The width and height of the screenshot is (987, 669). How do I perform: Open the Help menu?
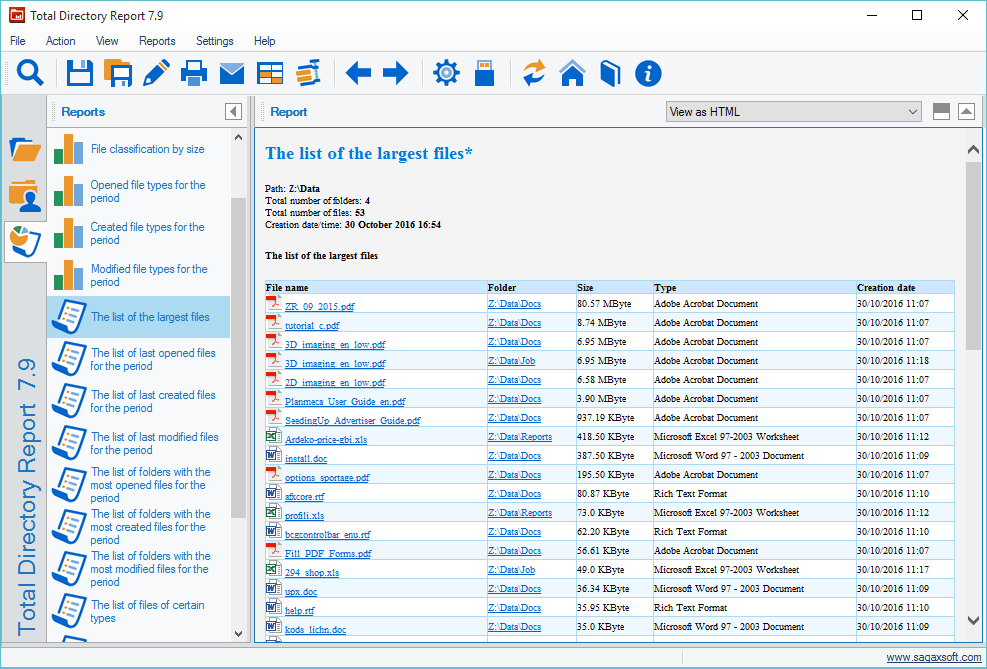coord(264,41)
